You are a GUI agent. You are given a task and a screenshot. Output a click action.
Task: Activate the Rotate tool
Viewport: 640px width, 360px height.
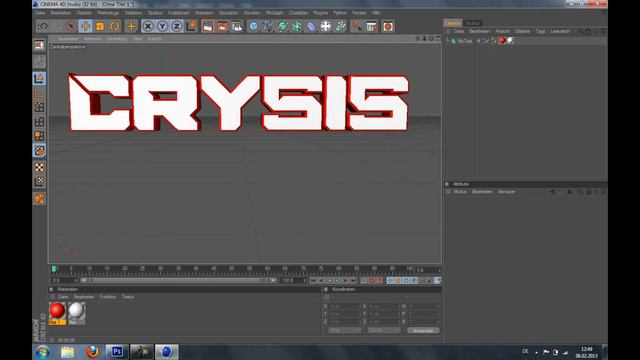(x=115, y=27)
